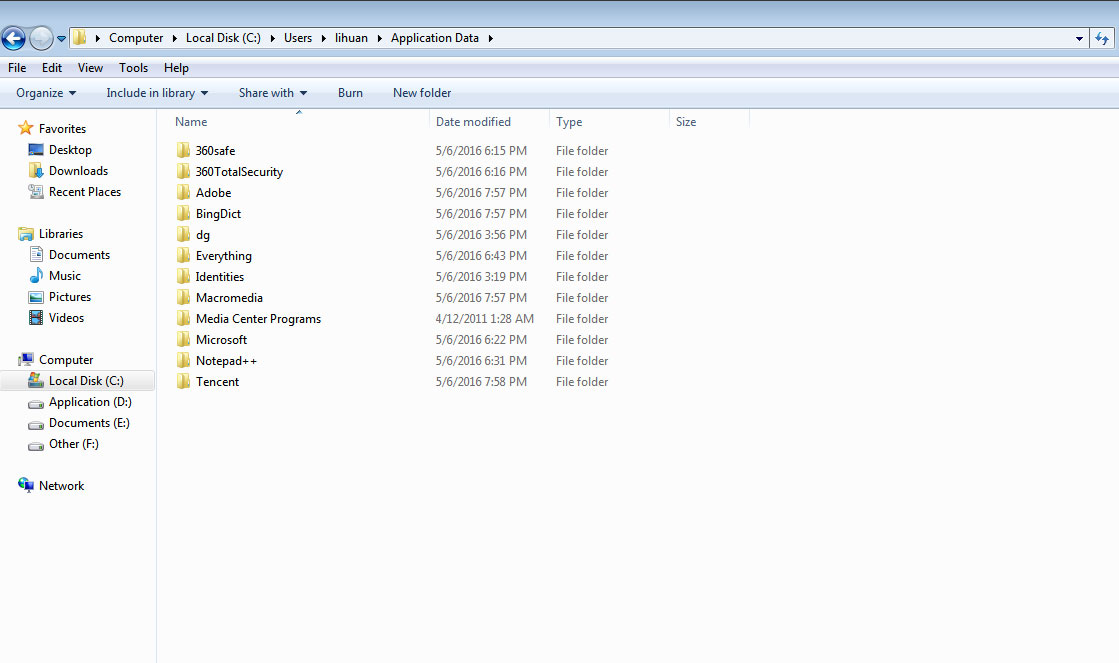
Task: Go to Computer in the breadcrumb
Action: 136,39
